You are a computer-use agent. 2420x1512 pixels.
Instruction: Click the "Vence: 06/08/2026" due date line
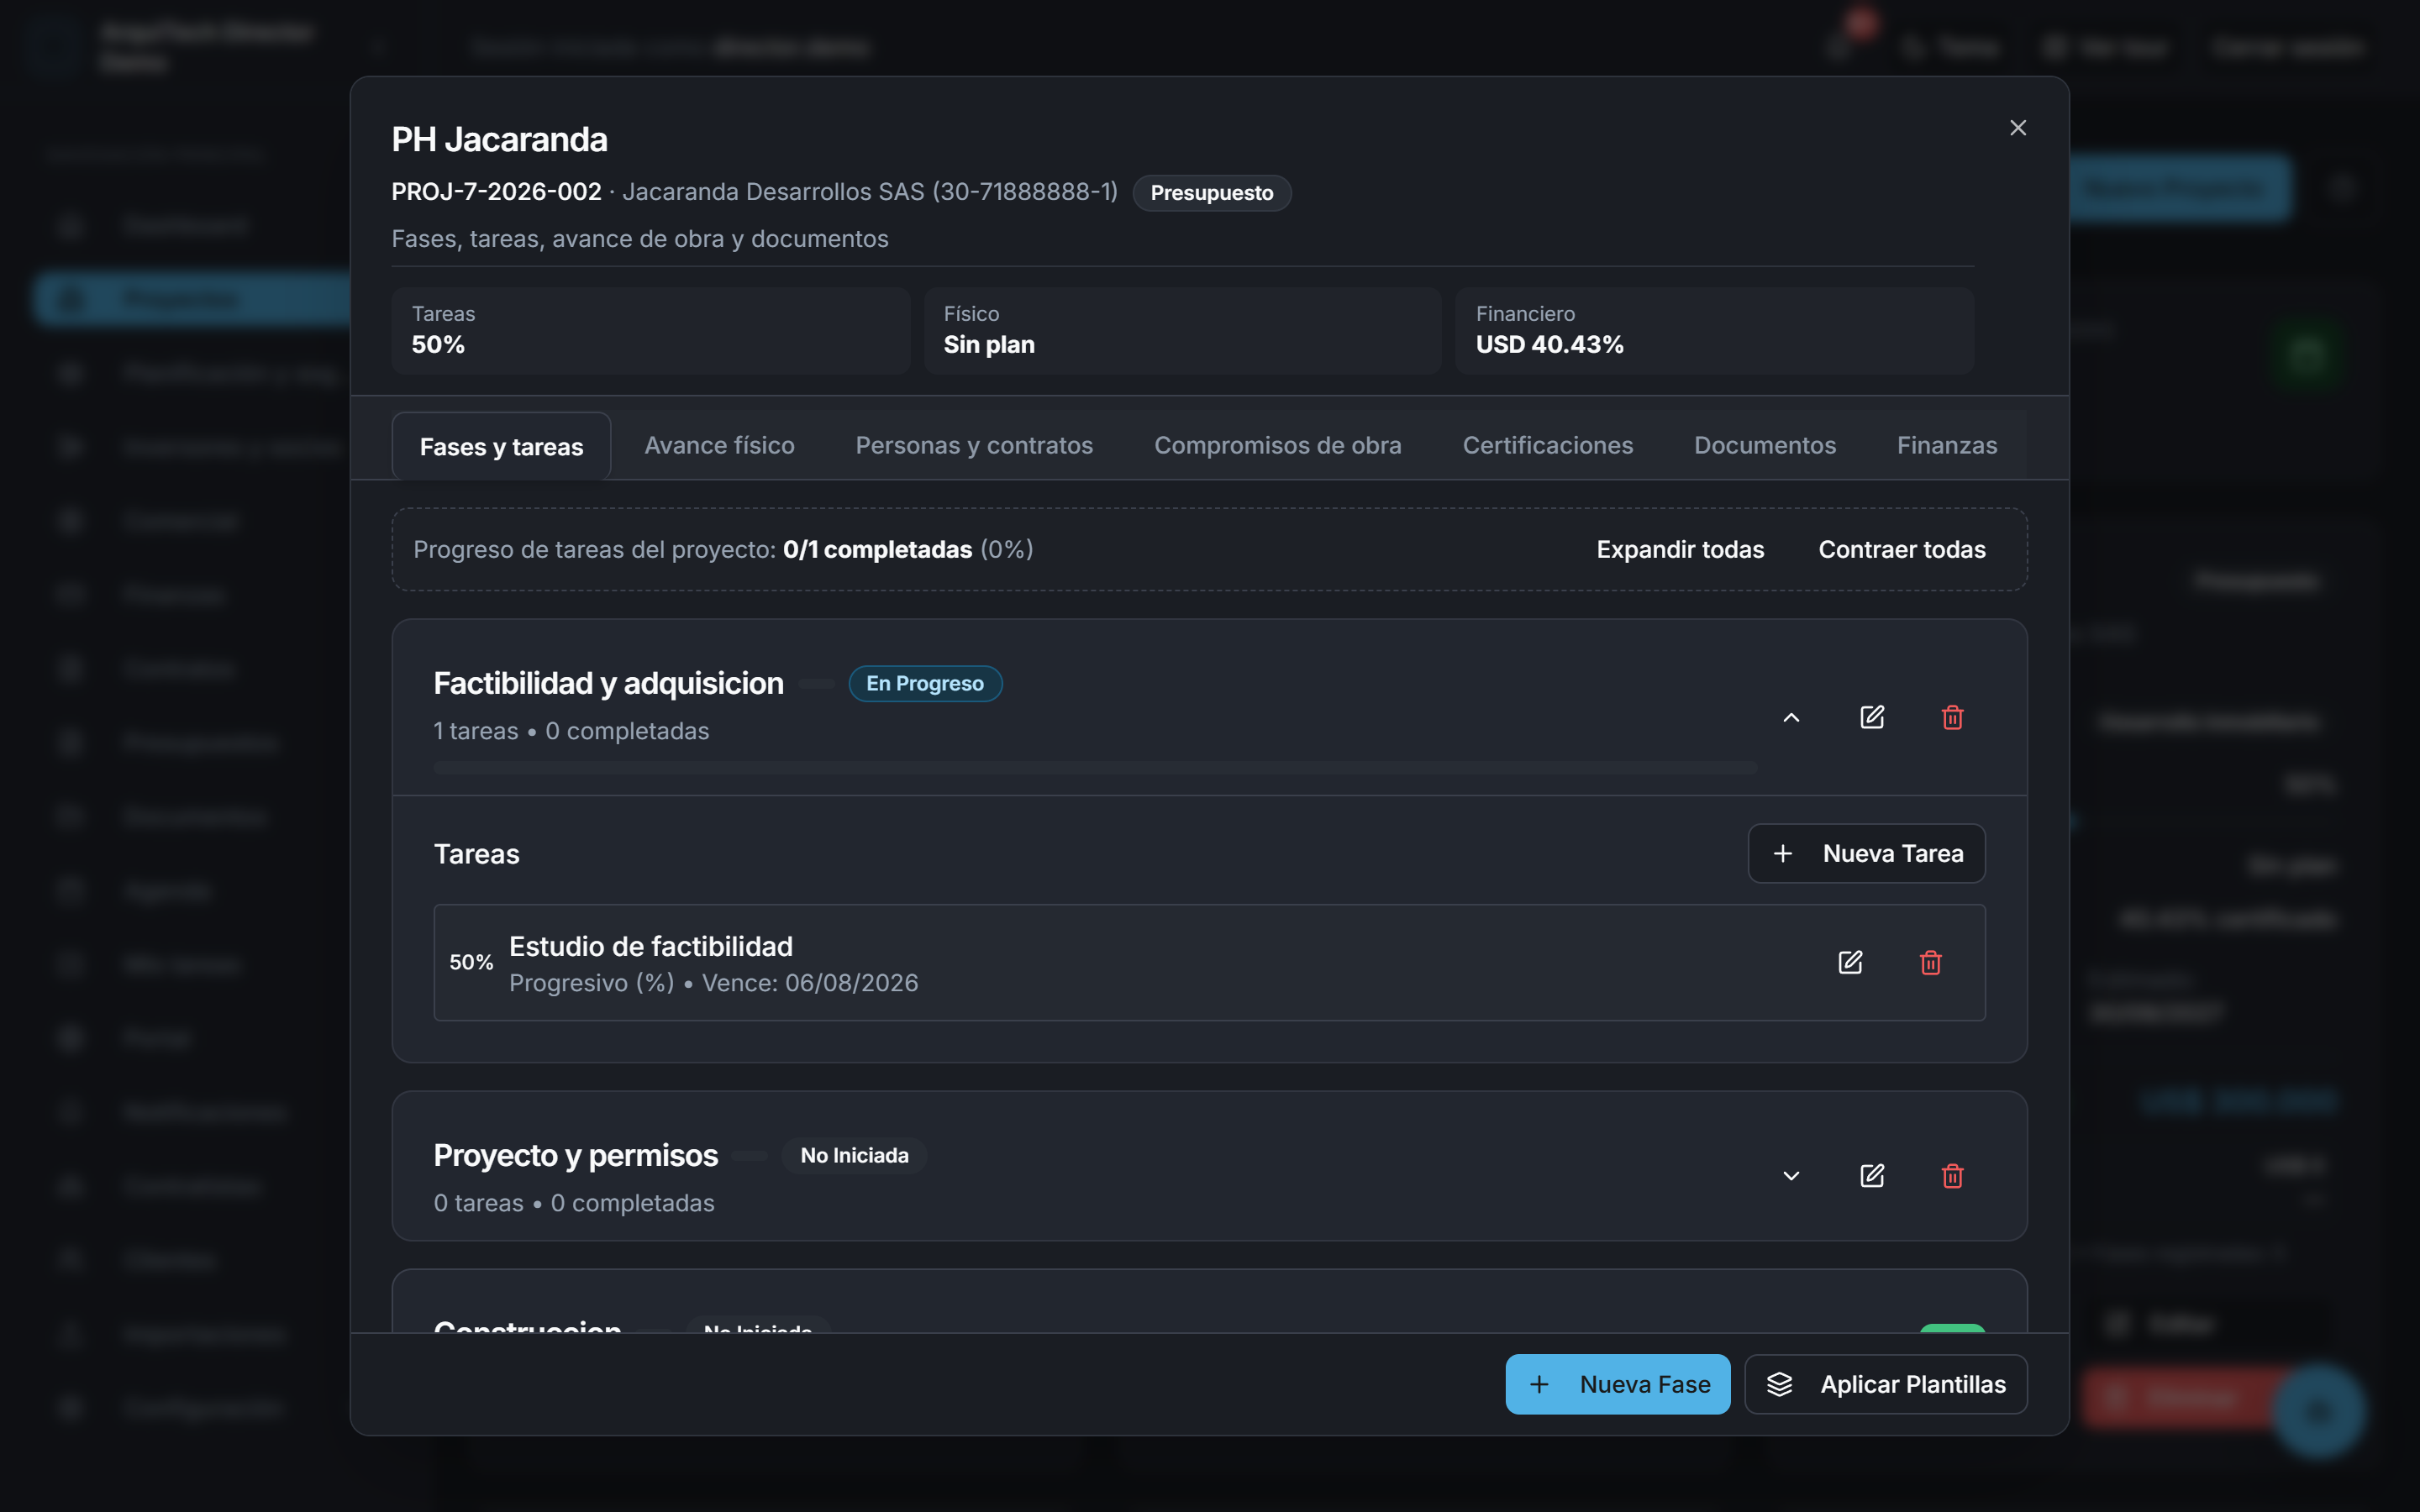(x=810, y=983)
